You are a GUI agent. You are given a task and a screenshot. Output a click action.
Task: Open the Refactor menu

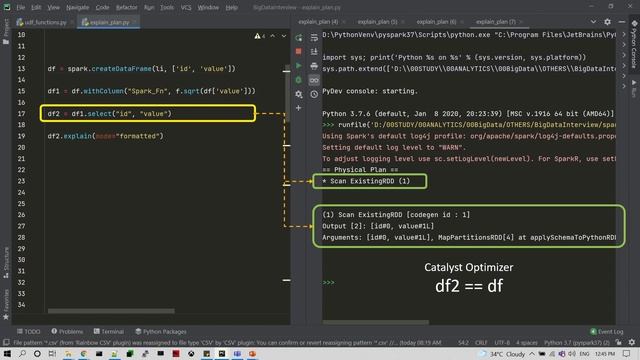point(127,7)
